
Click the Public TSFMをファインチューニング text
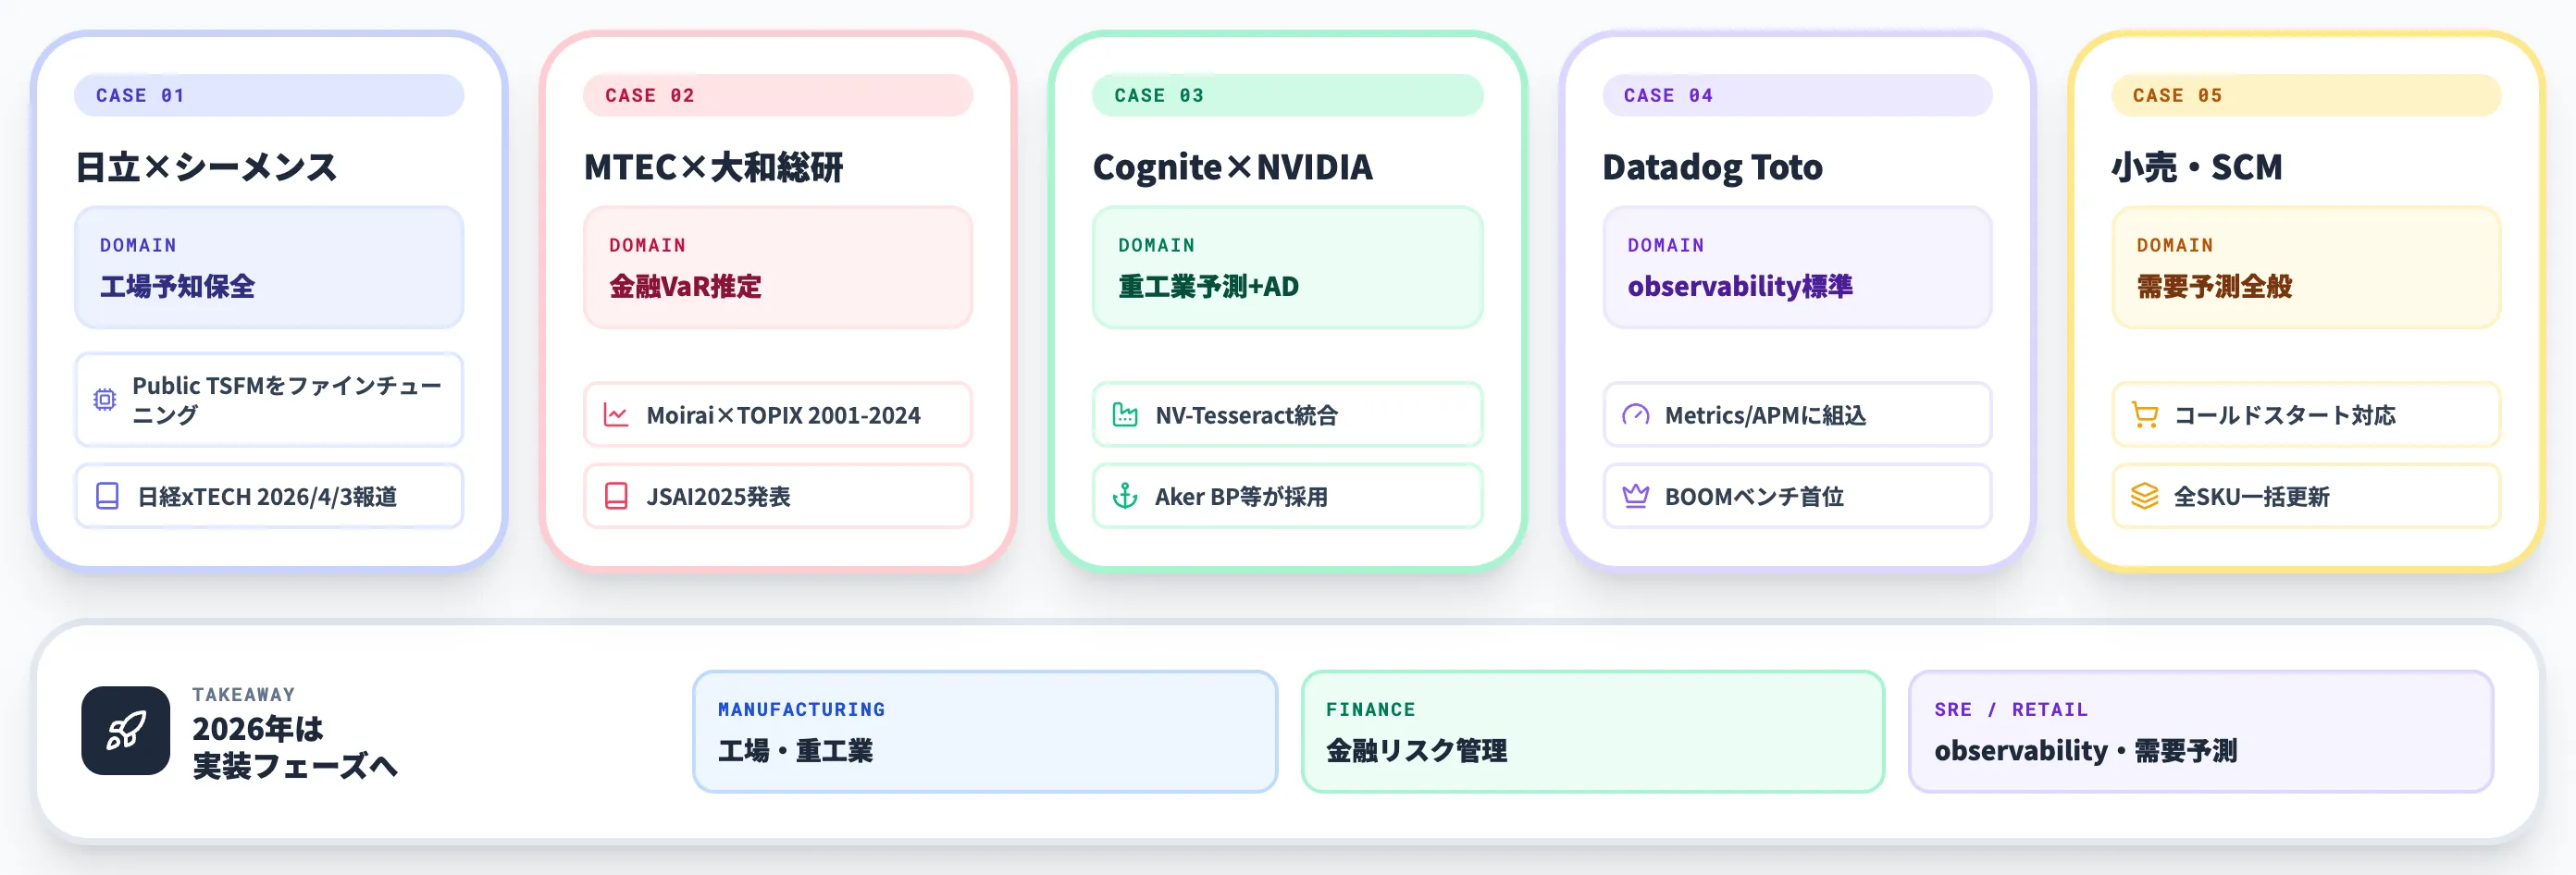tap(287, 400)
